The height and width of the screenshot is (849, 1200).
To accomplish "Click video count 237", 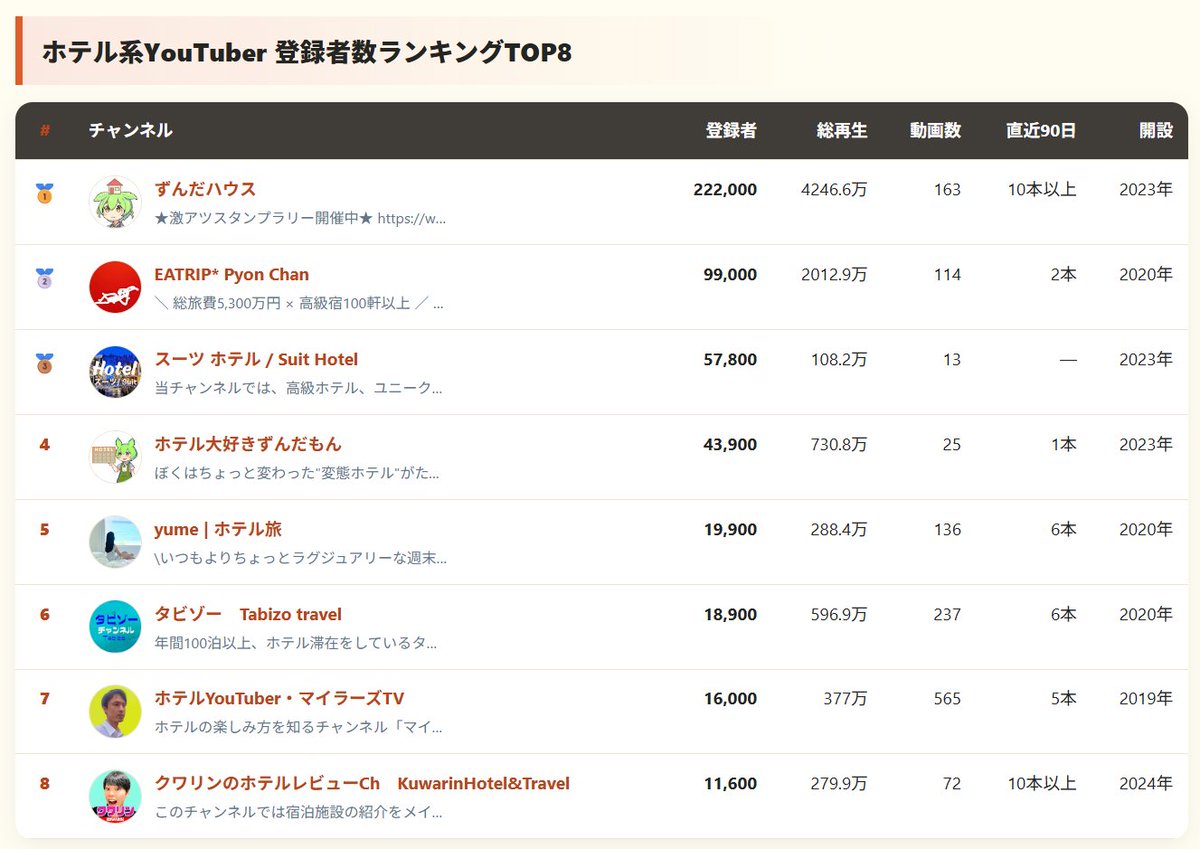I will click(x=947, y=614).
